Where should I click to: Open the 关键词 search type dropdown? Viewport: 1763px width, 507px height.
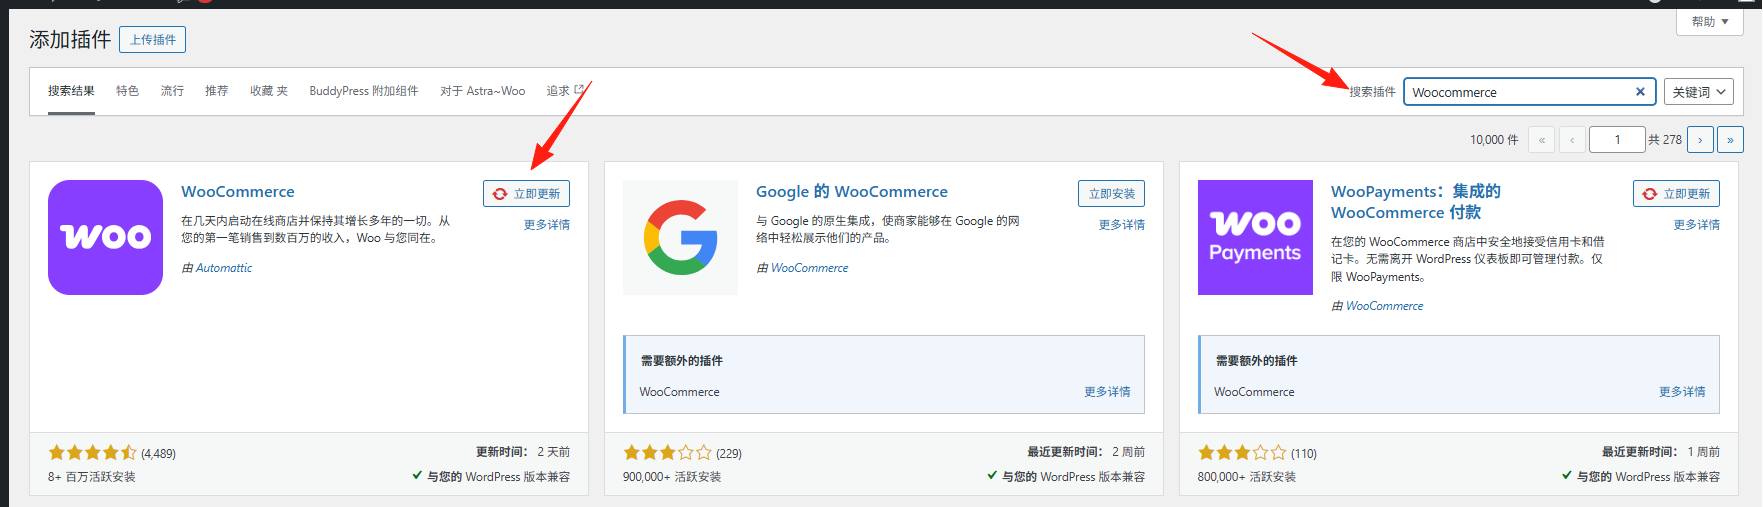coord(1698,92)
